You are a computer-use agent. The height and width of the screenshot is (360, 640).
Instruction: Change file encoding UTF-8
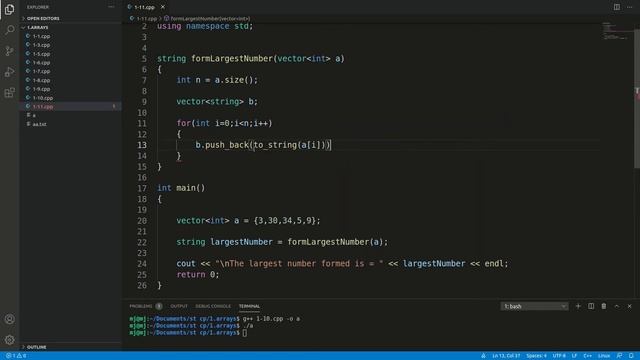coord(559,356)
